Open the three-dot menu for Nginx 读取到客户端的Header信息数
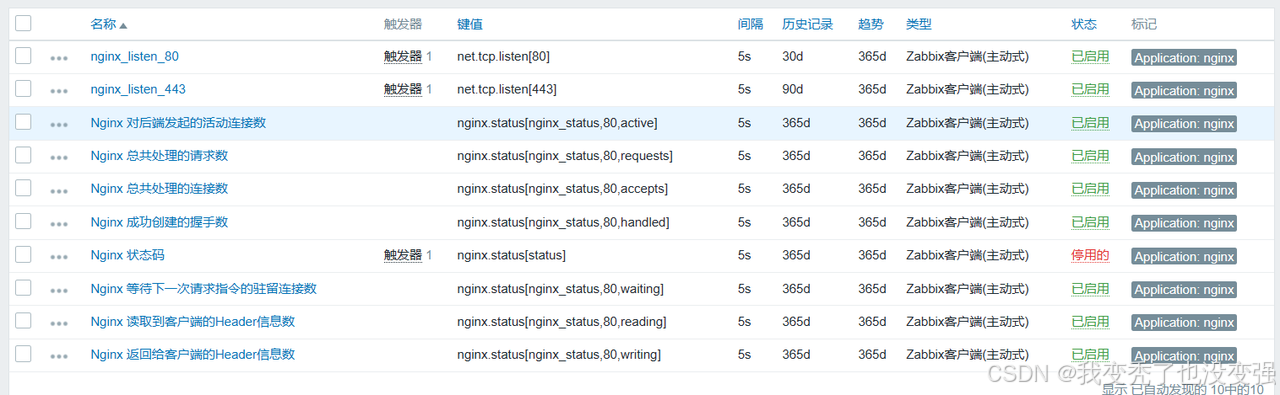 click(59, 323)
